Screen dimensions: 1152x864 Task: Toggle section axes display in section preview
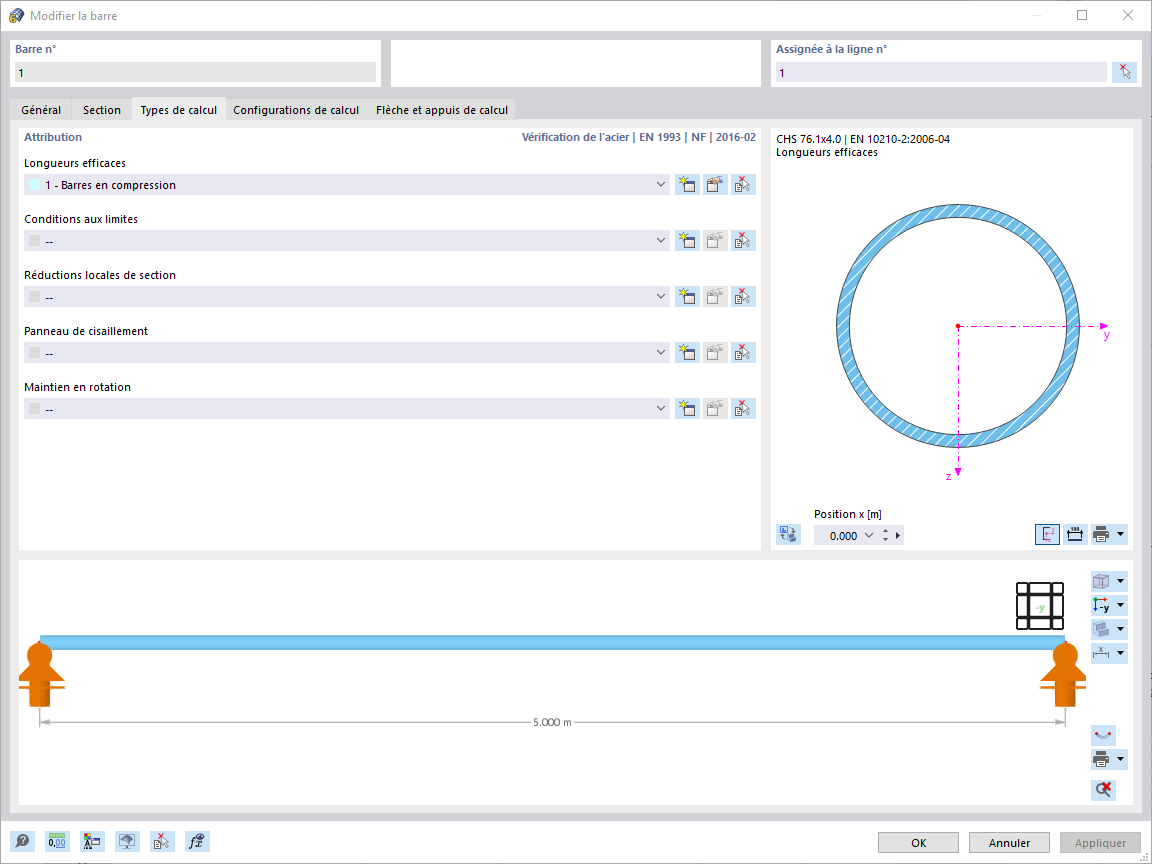tap(1047, 534)
